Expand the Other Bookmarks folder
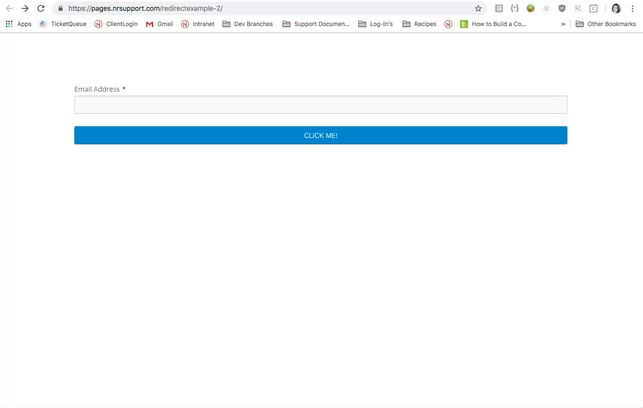Screen dimensions: 643x408 click(606, 24)
